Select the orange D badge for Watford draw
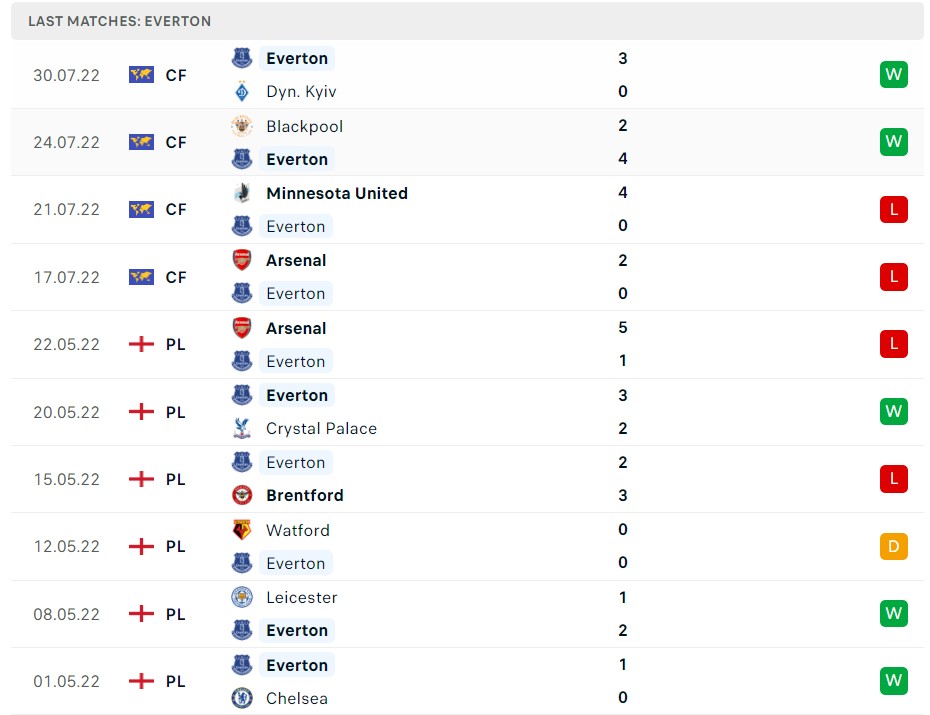This screenshot has width=930, height=715. click(x=893, y=546)
